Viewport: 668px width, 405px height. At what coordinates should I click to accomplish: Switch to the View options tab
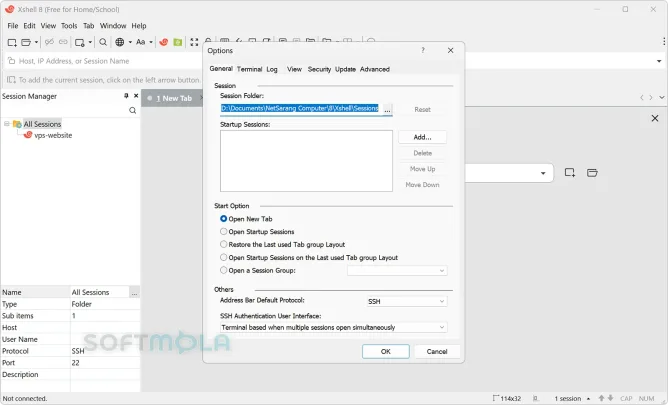(x=294, y=69)
